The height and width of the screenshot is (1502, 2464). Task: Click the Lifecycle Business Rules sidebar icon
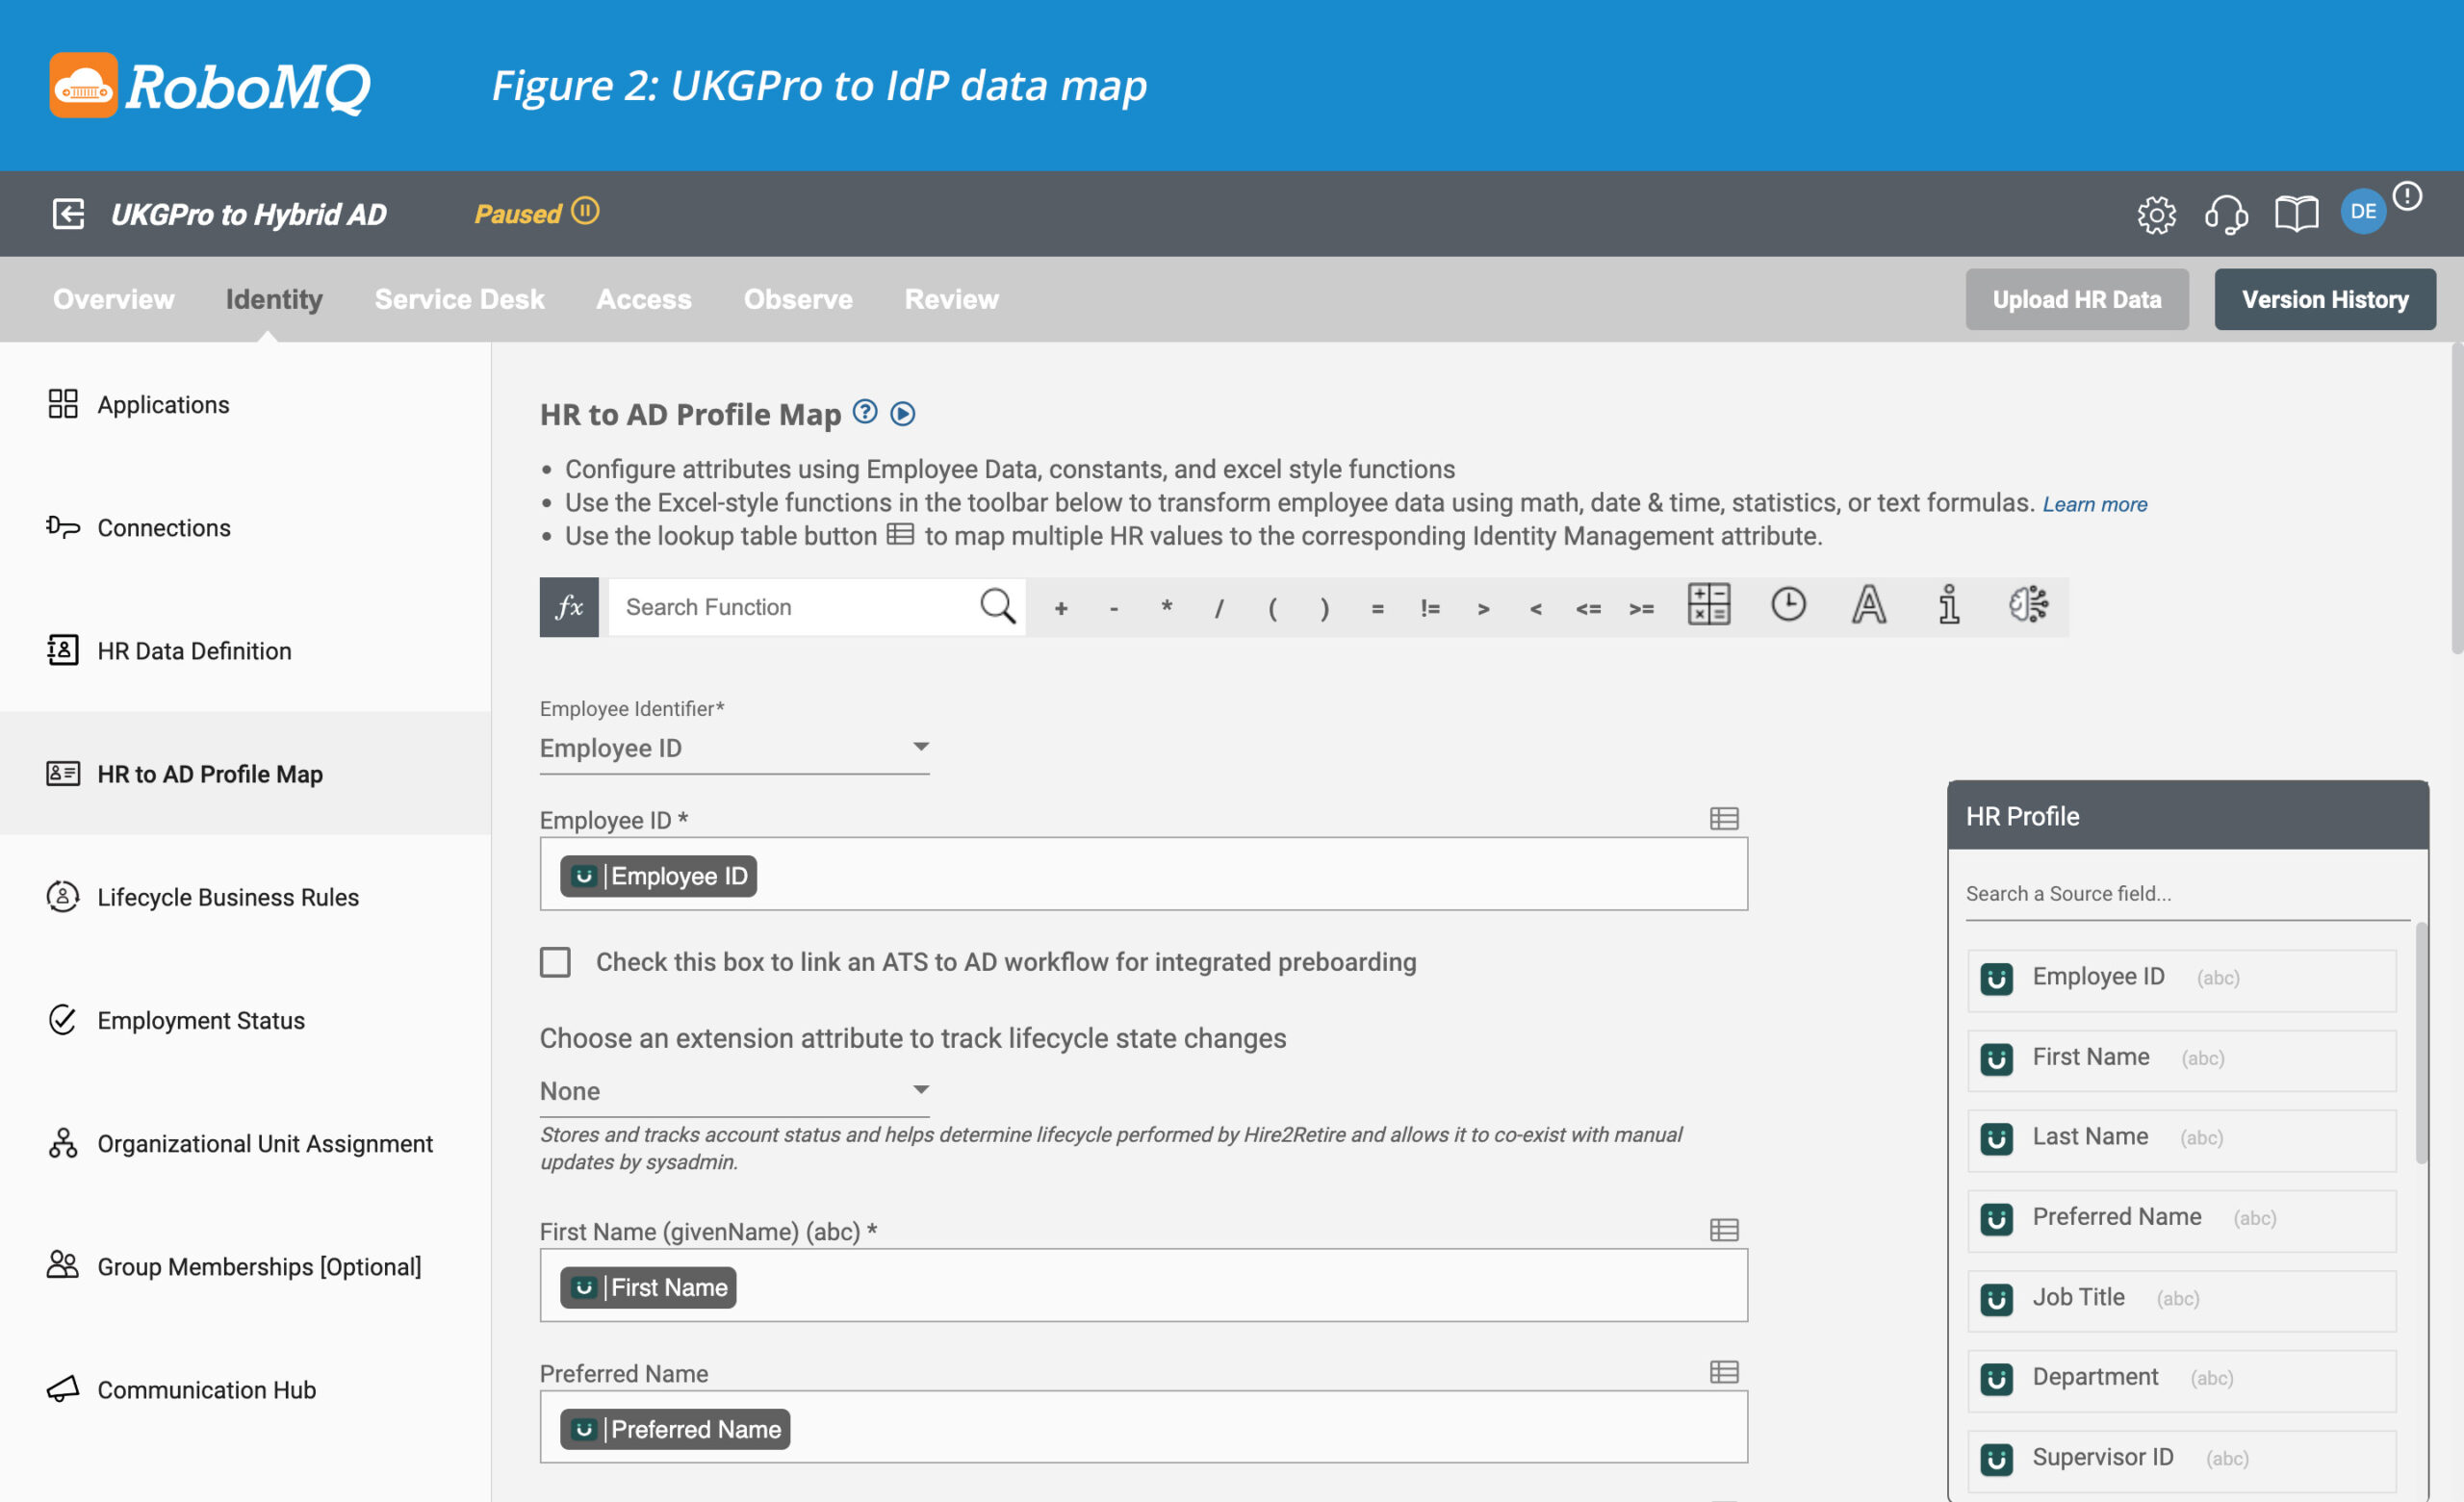point(63,897)
